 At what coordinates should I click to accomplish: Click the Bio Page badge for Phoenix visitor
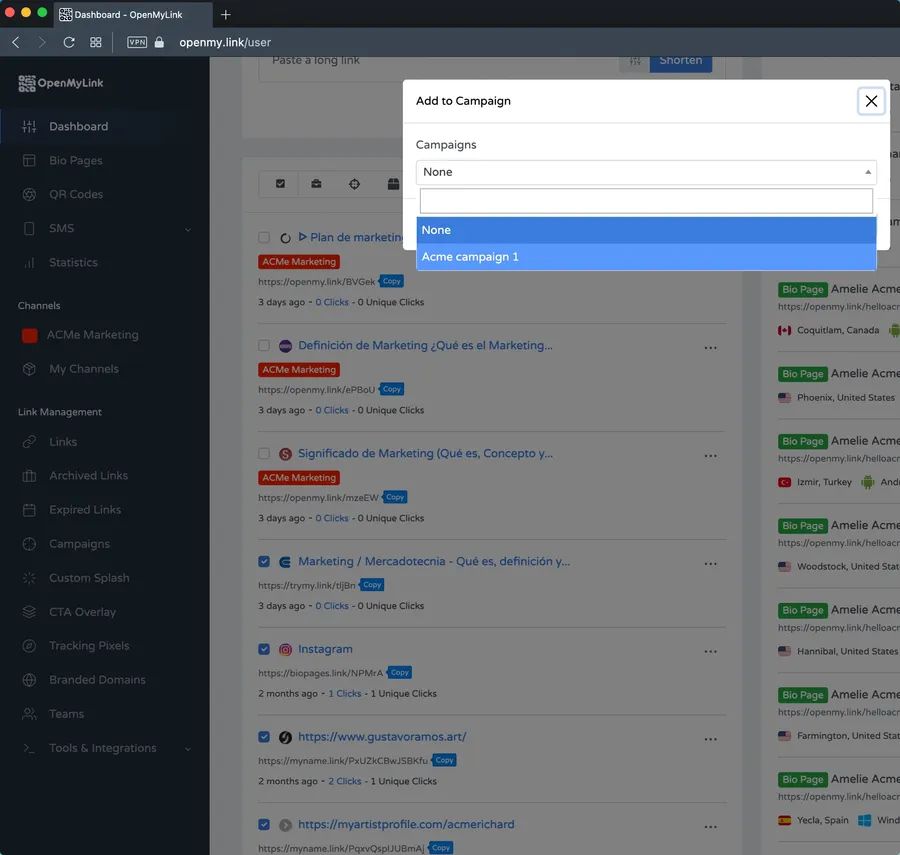802,374
